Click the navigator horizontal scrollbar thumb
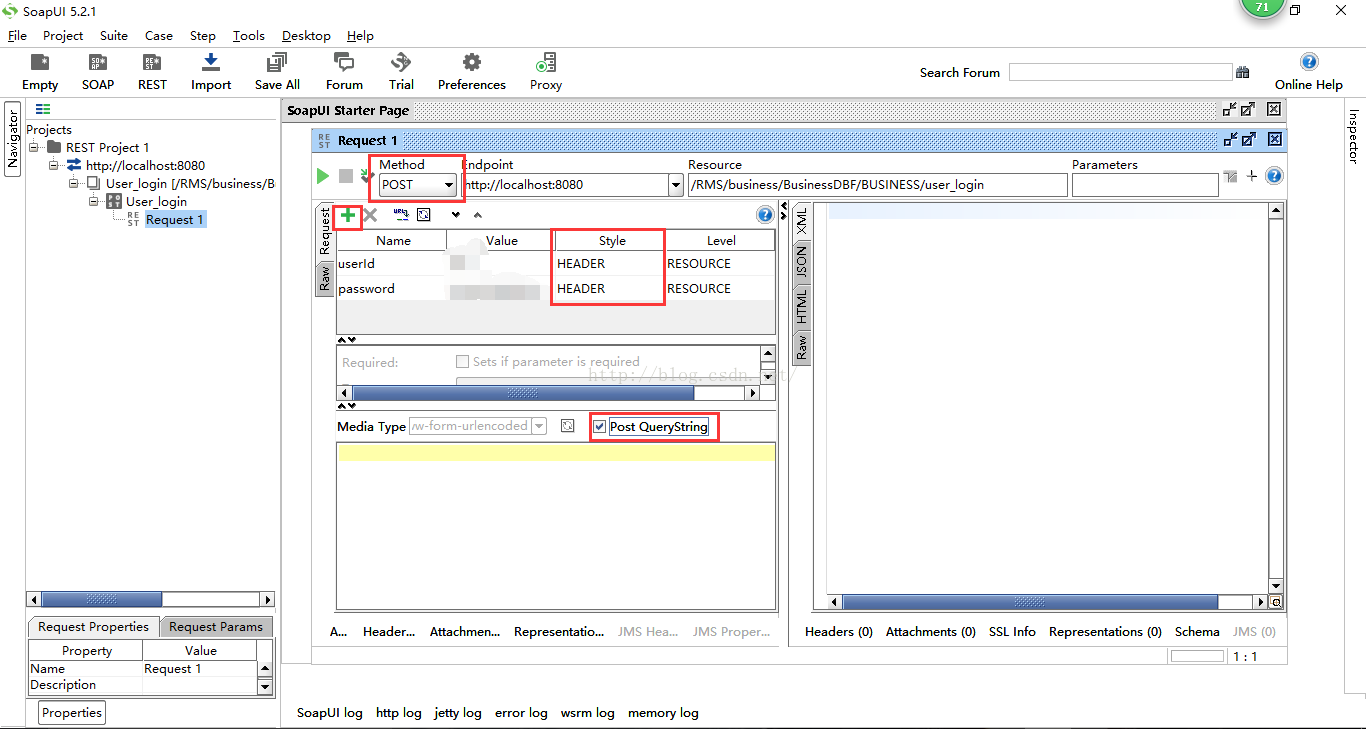Screen dimensions: 1366x729 click(x=101, y=600)
